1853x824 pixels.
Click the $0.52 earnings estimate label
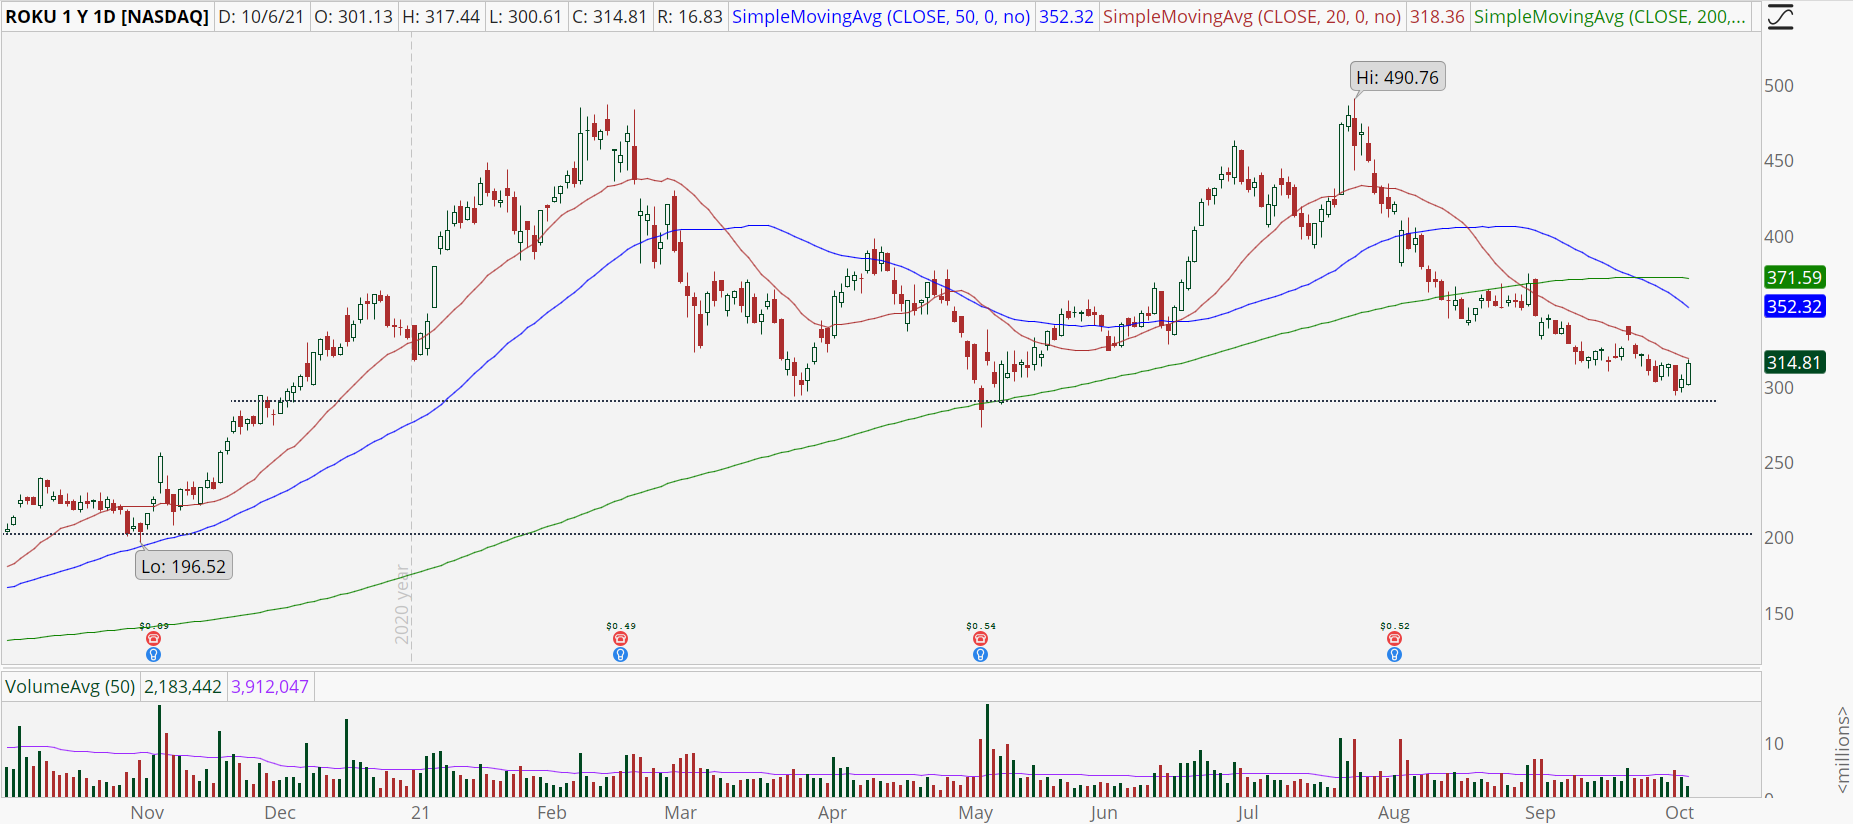(1395, 626)
